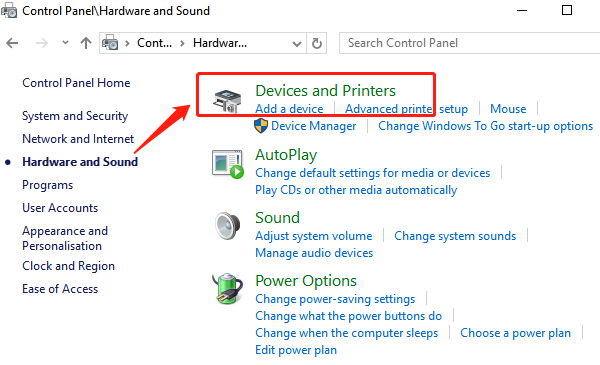Click the title bar Control Panel icon
600x365 pixels.
pyautogui.click(x=9, y=10)
